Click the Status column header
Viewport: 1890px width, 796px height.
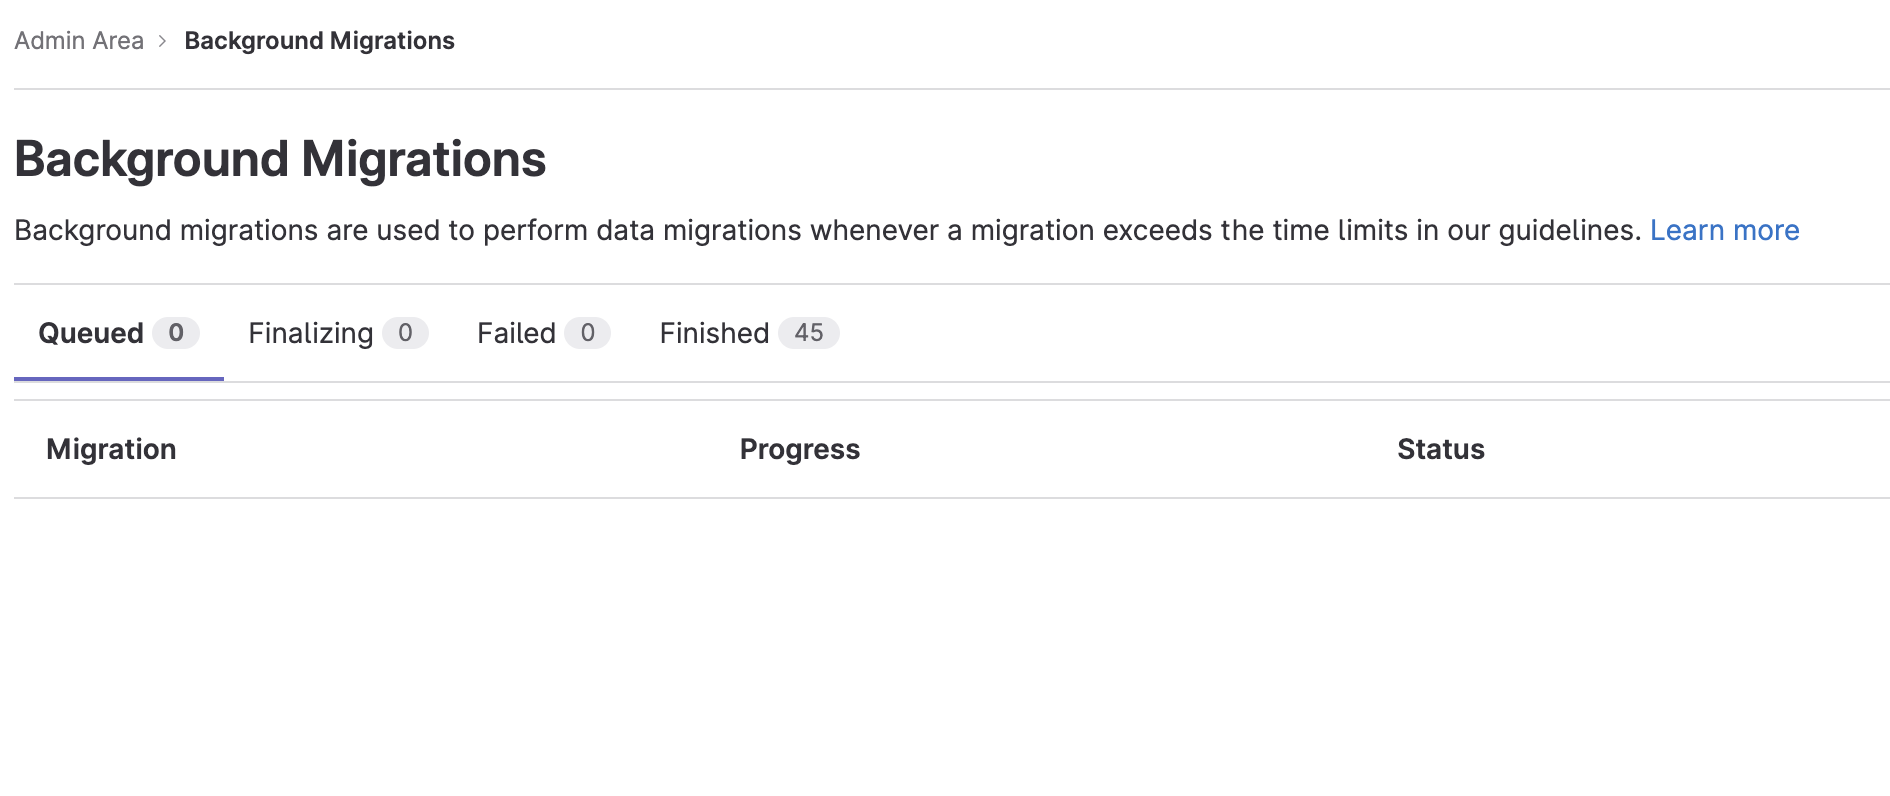[x=1440, y=449]
